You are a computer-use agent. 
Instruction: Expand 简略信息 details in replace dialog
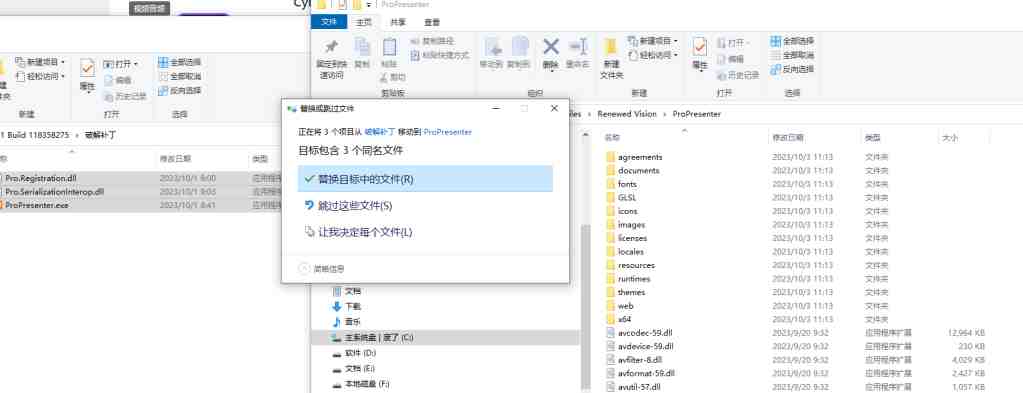(322, 268)
